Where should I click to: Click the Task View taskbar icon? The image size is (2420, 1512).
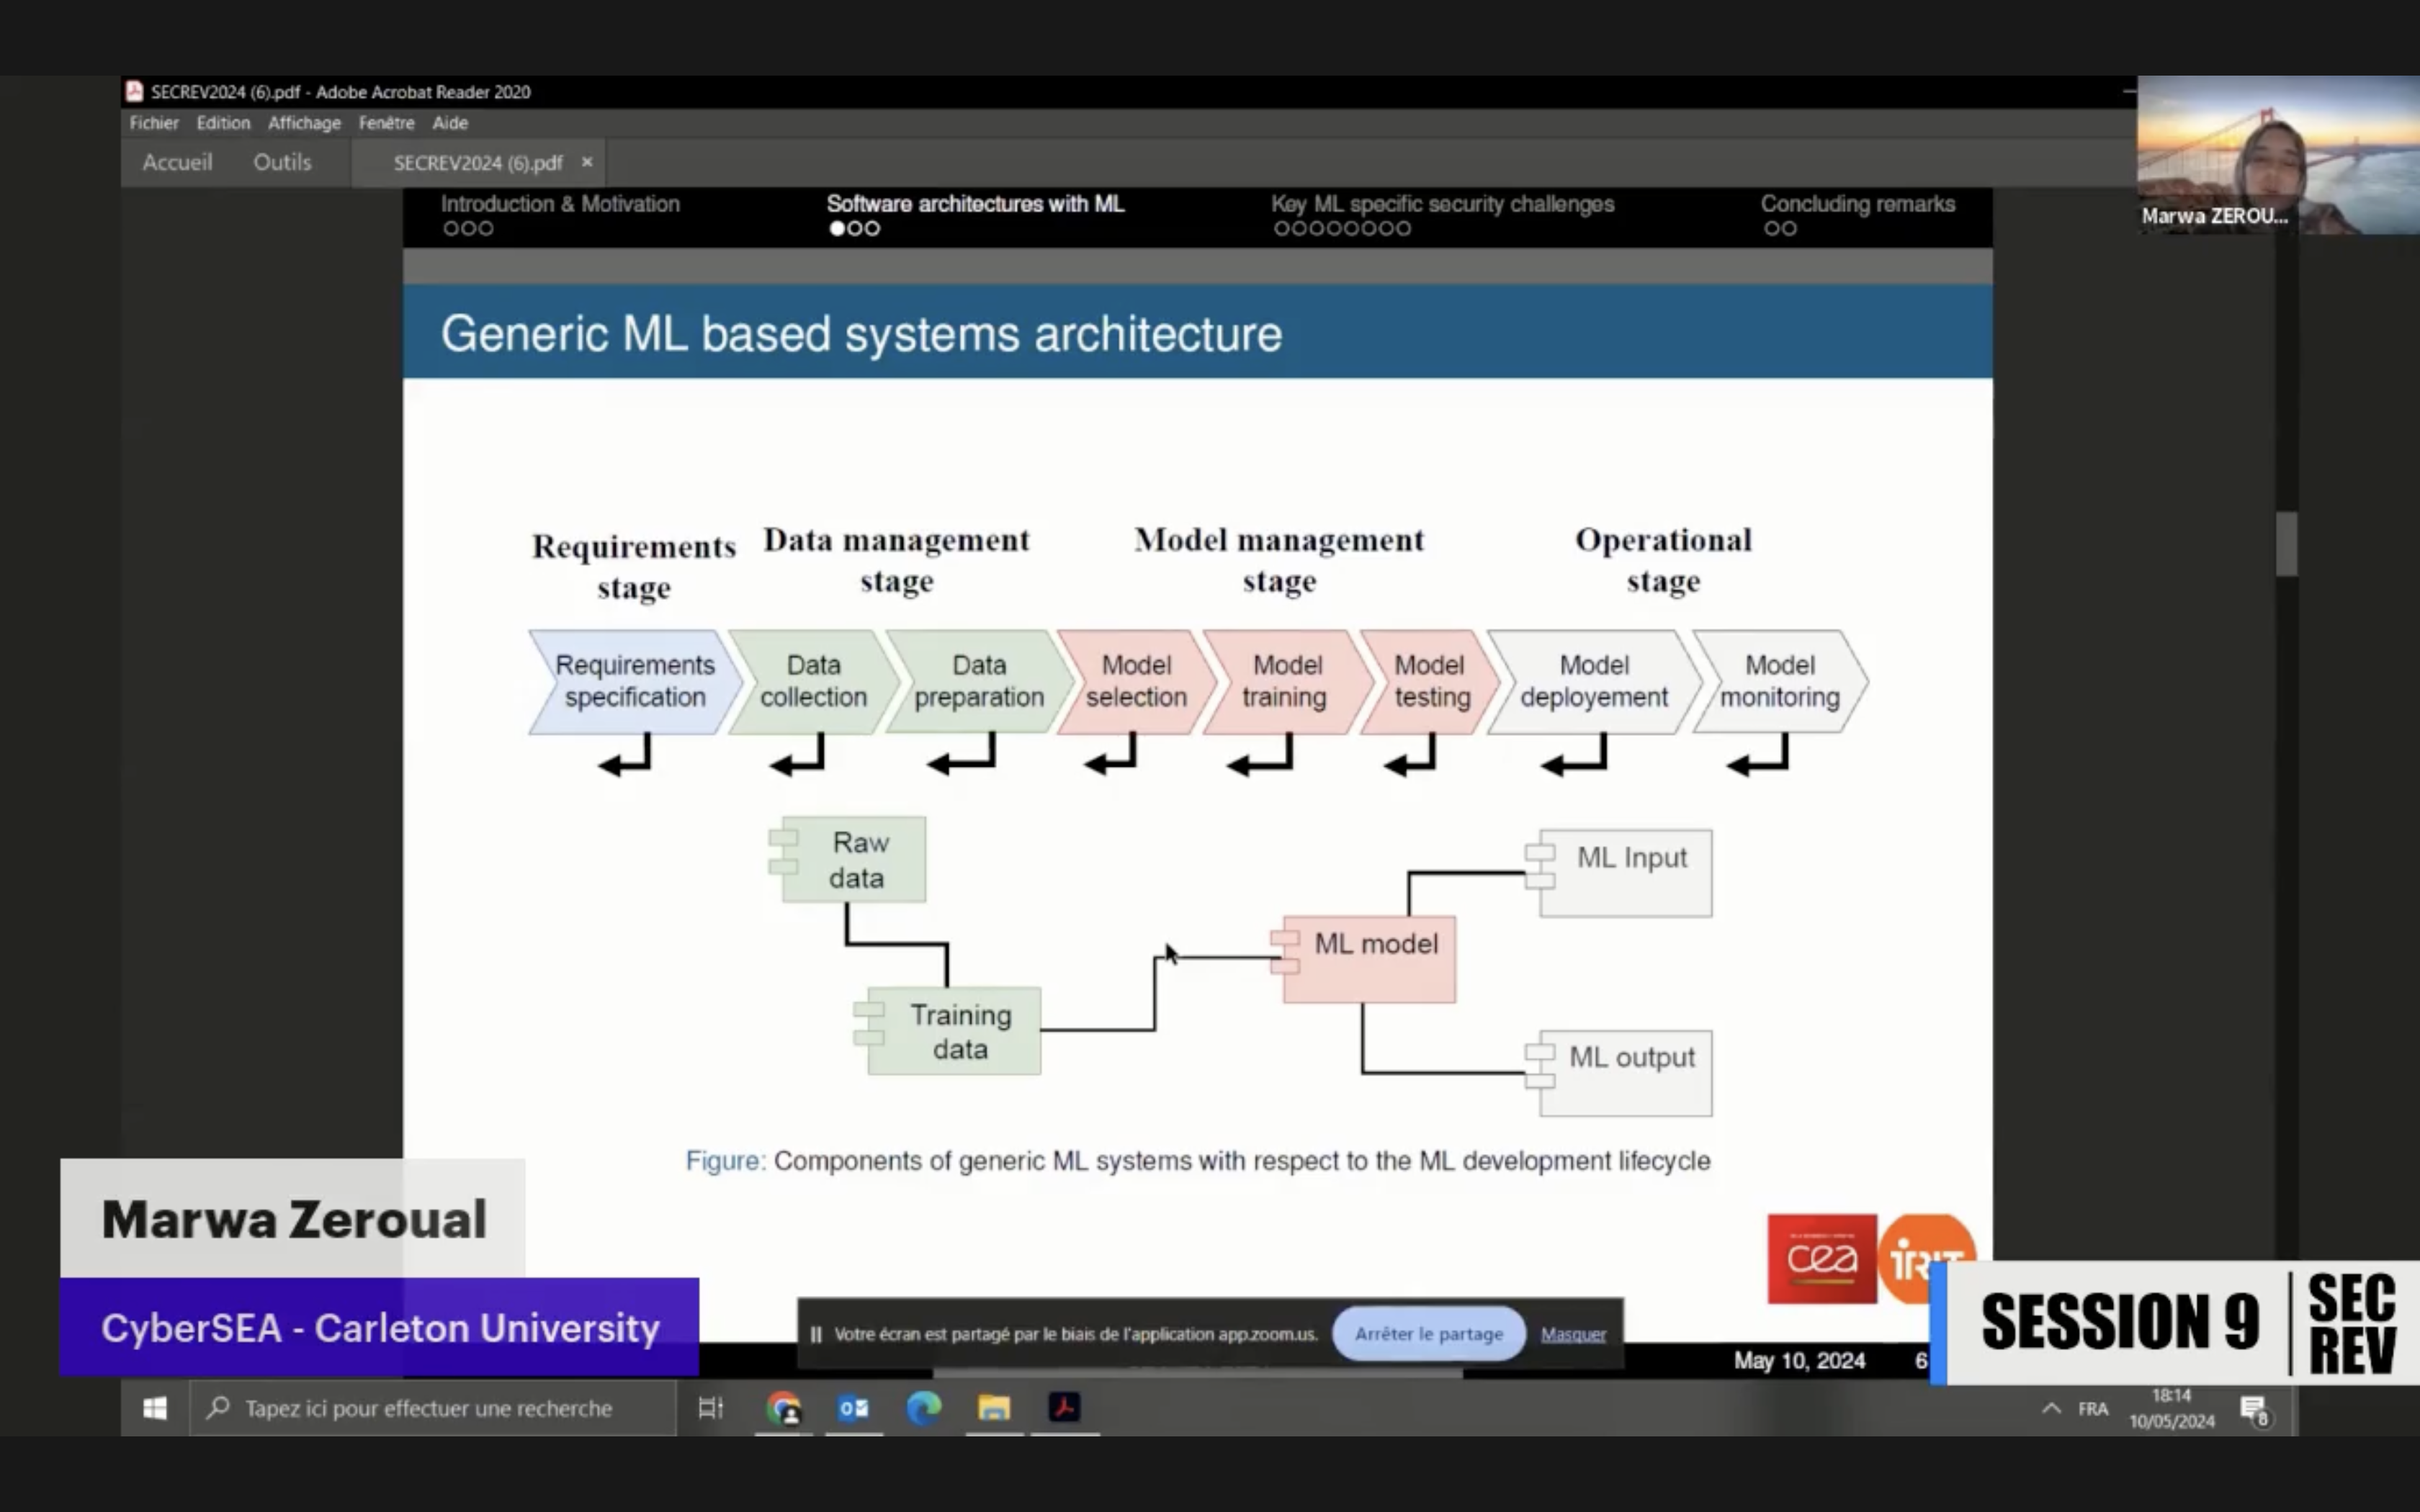click(x=710, y=1408)
